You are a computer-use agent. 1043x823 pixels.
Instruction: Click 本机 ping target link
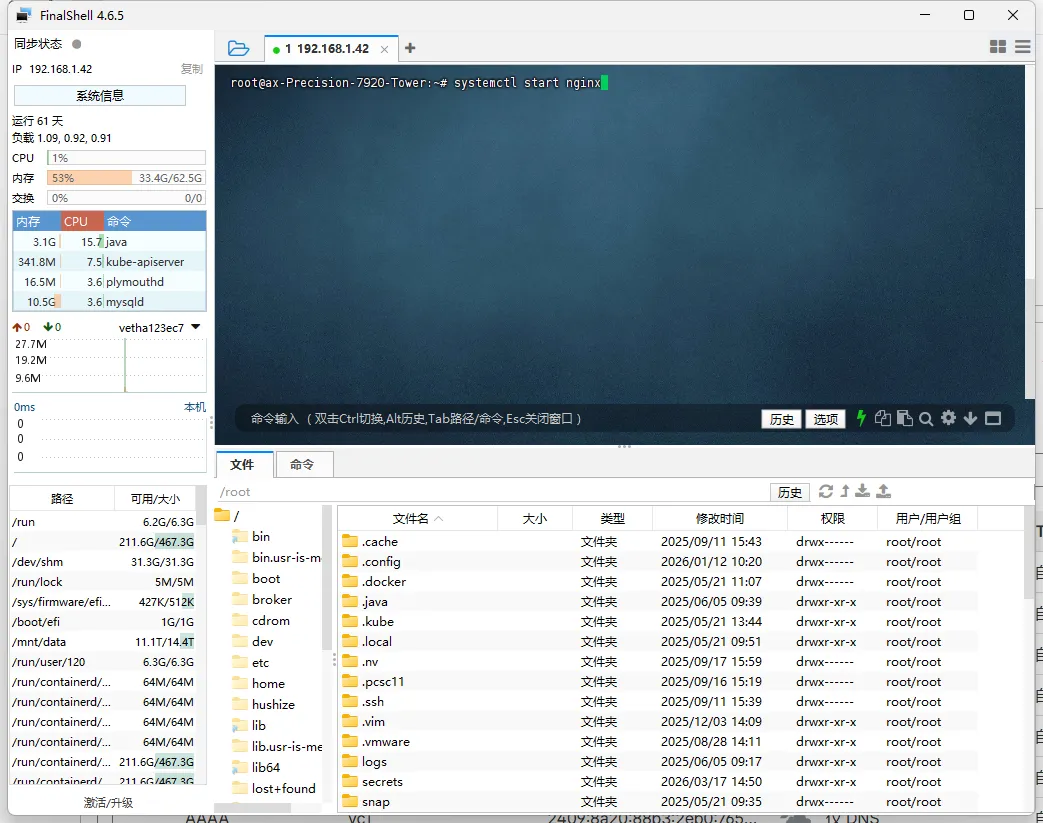coord(195,407)
